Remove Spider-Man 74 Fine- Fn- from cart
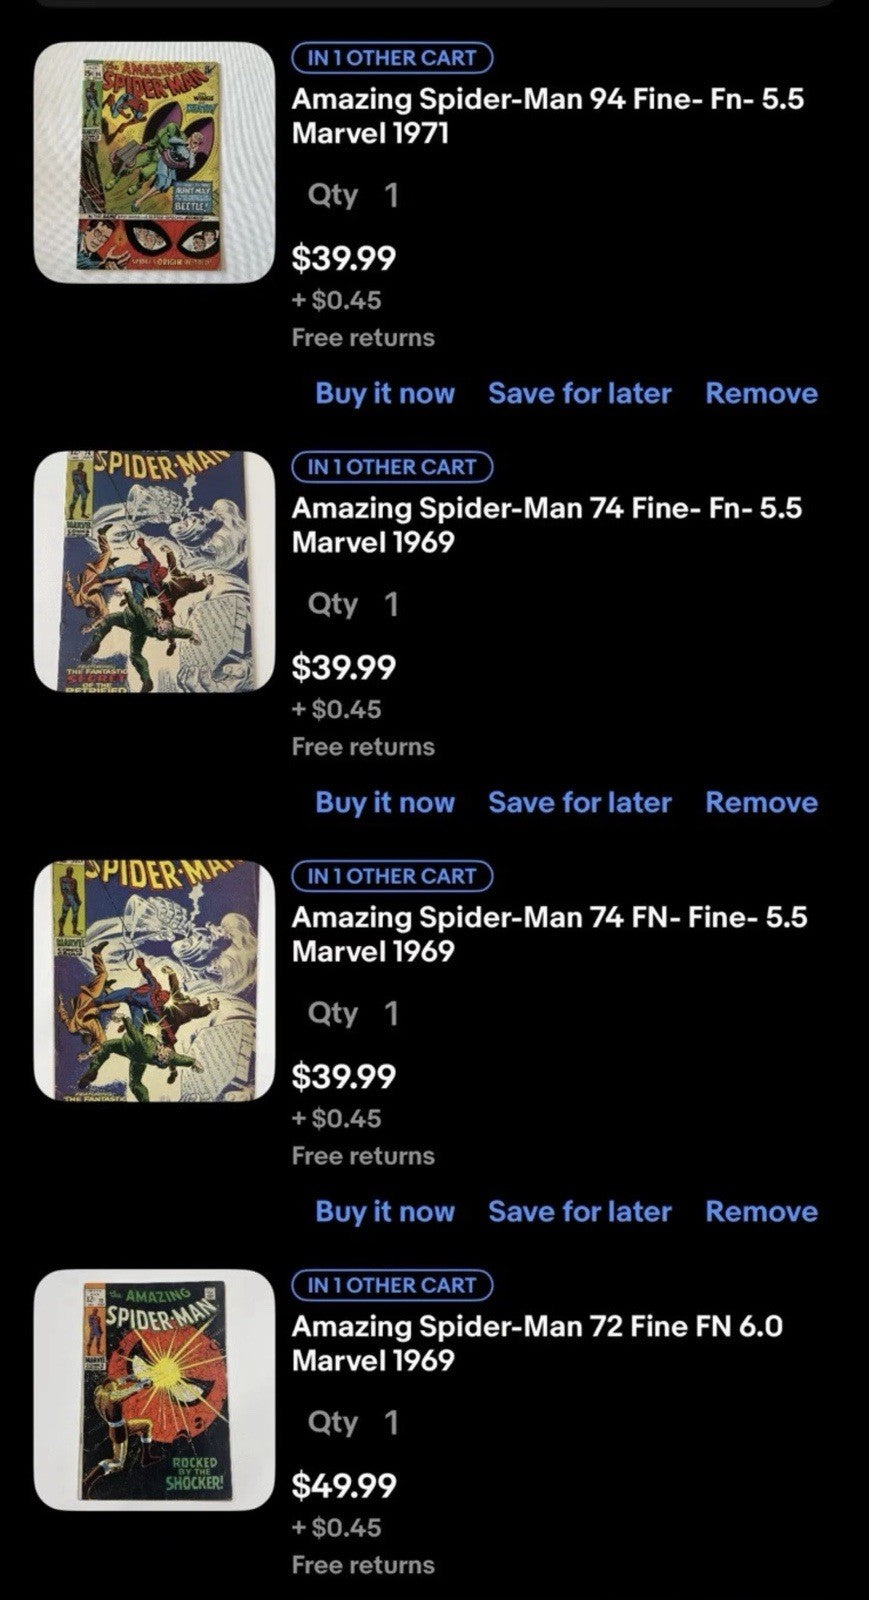 [x=761, y=803]
